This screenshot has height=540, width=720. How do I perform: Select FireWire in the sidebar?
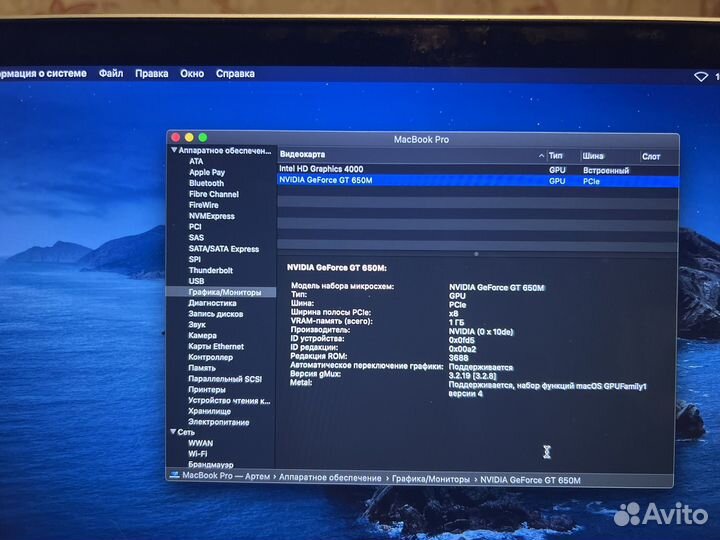pos(203,205)
